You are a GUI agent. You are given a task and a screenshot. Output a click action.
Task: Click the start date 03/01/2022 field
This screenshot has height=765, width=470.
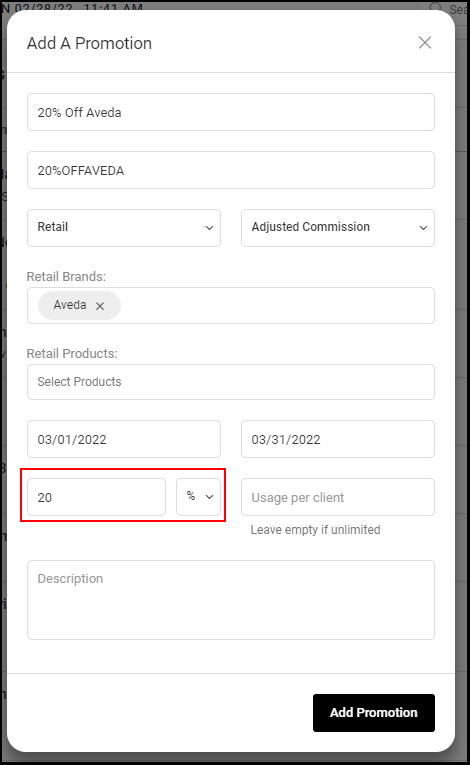[124, 439]
